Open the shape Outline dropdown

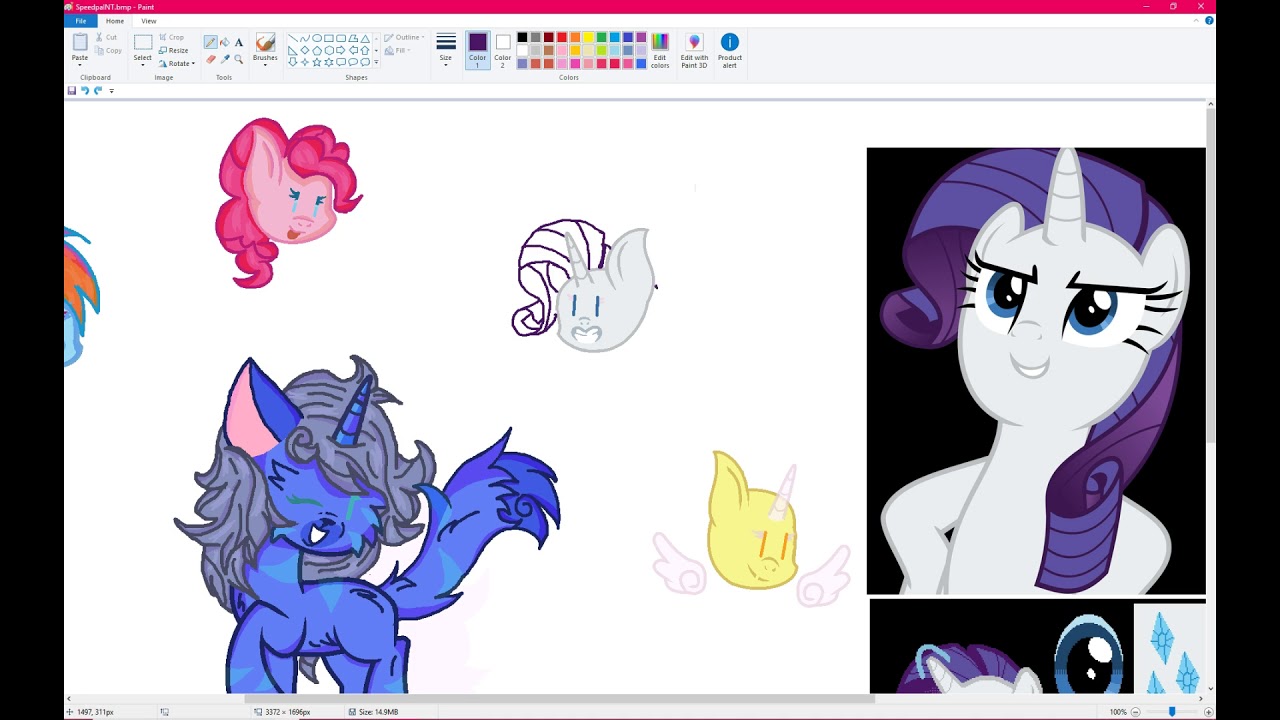tap(404, 37)
